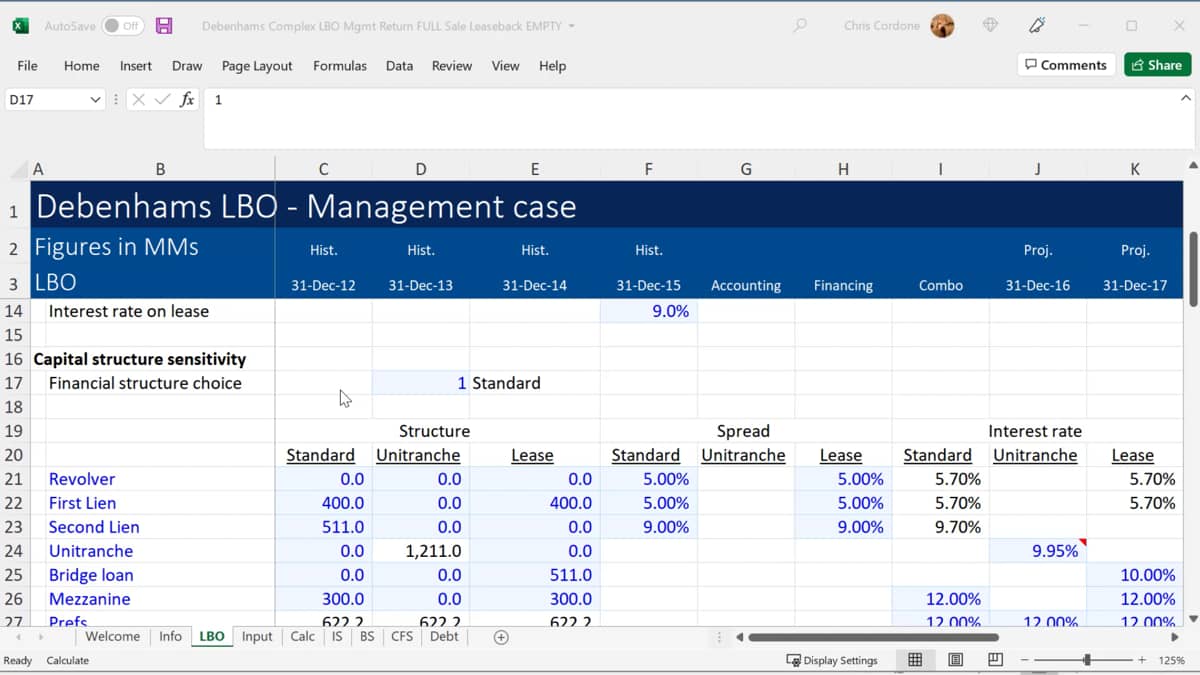
Task: Click the Insert Function fx icon
Action: click(x=187, y=100)
